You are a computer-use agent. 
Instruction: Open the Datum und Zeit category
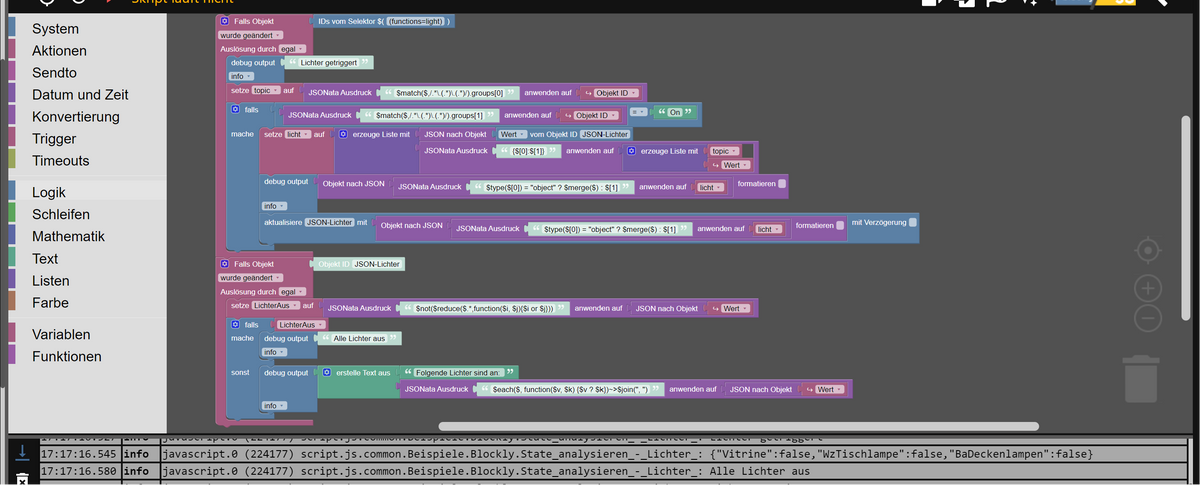pyautogui.click(x=80, y=95)
